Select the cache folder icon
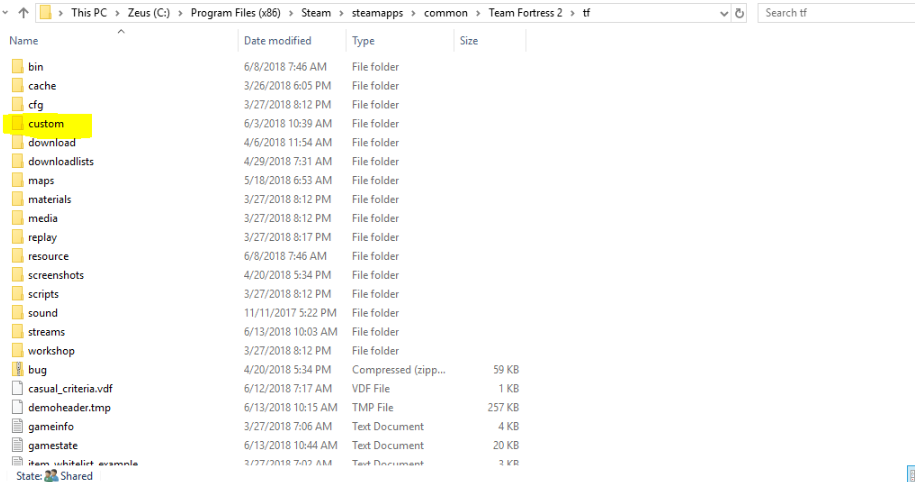Screen dimensions: 915x482 coord(18,86)
